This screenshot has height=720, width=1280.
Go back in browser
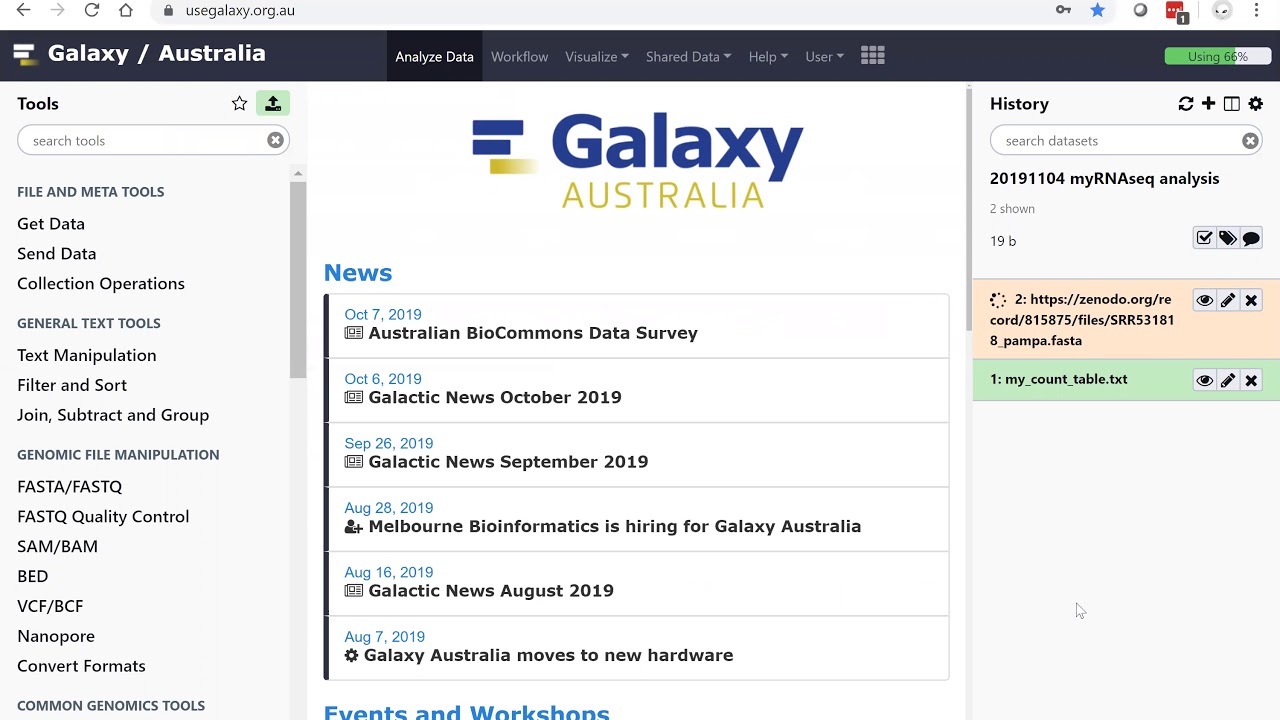pos(24,10)
